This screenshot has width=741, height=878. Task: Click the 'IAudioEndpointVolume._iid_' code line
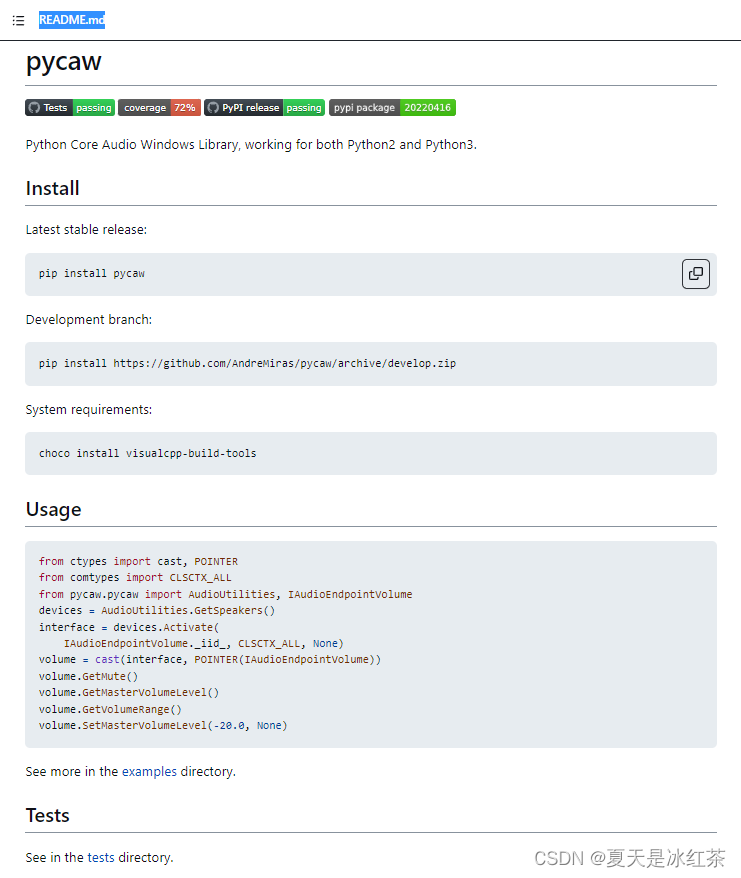pyautogui.click(x=204, y=643)
